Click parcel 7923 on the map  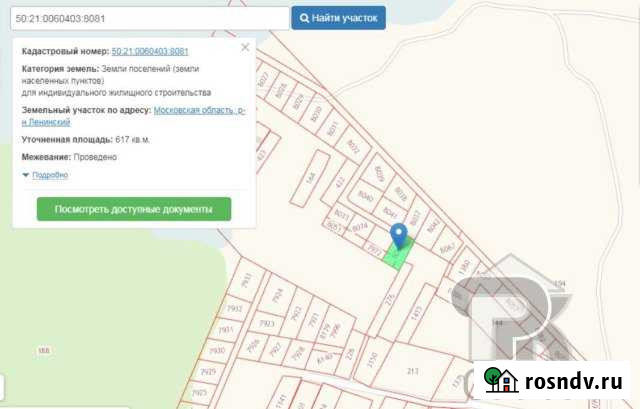(x=266, y=324)
